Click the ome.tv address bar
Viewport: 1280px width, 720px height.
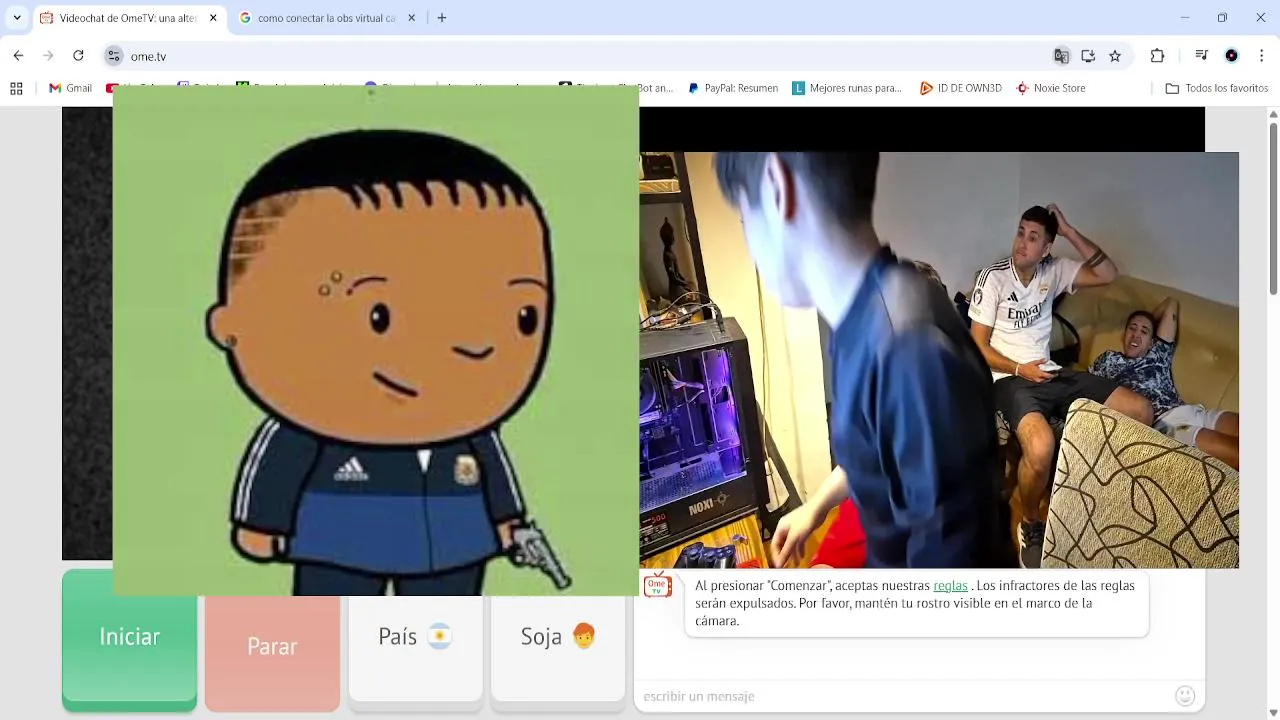(580, 56)
